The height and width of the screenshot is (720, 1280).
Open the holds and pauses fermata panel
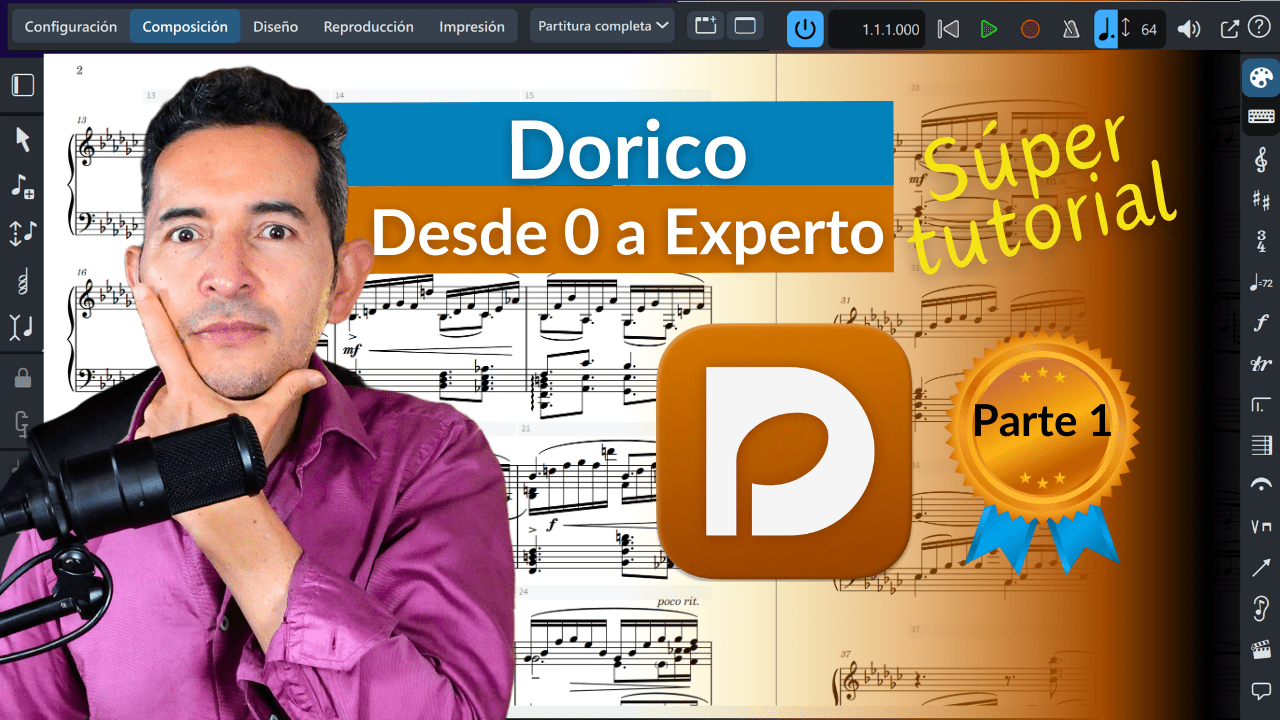click(x=1261, y=486)
